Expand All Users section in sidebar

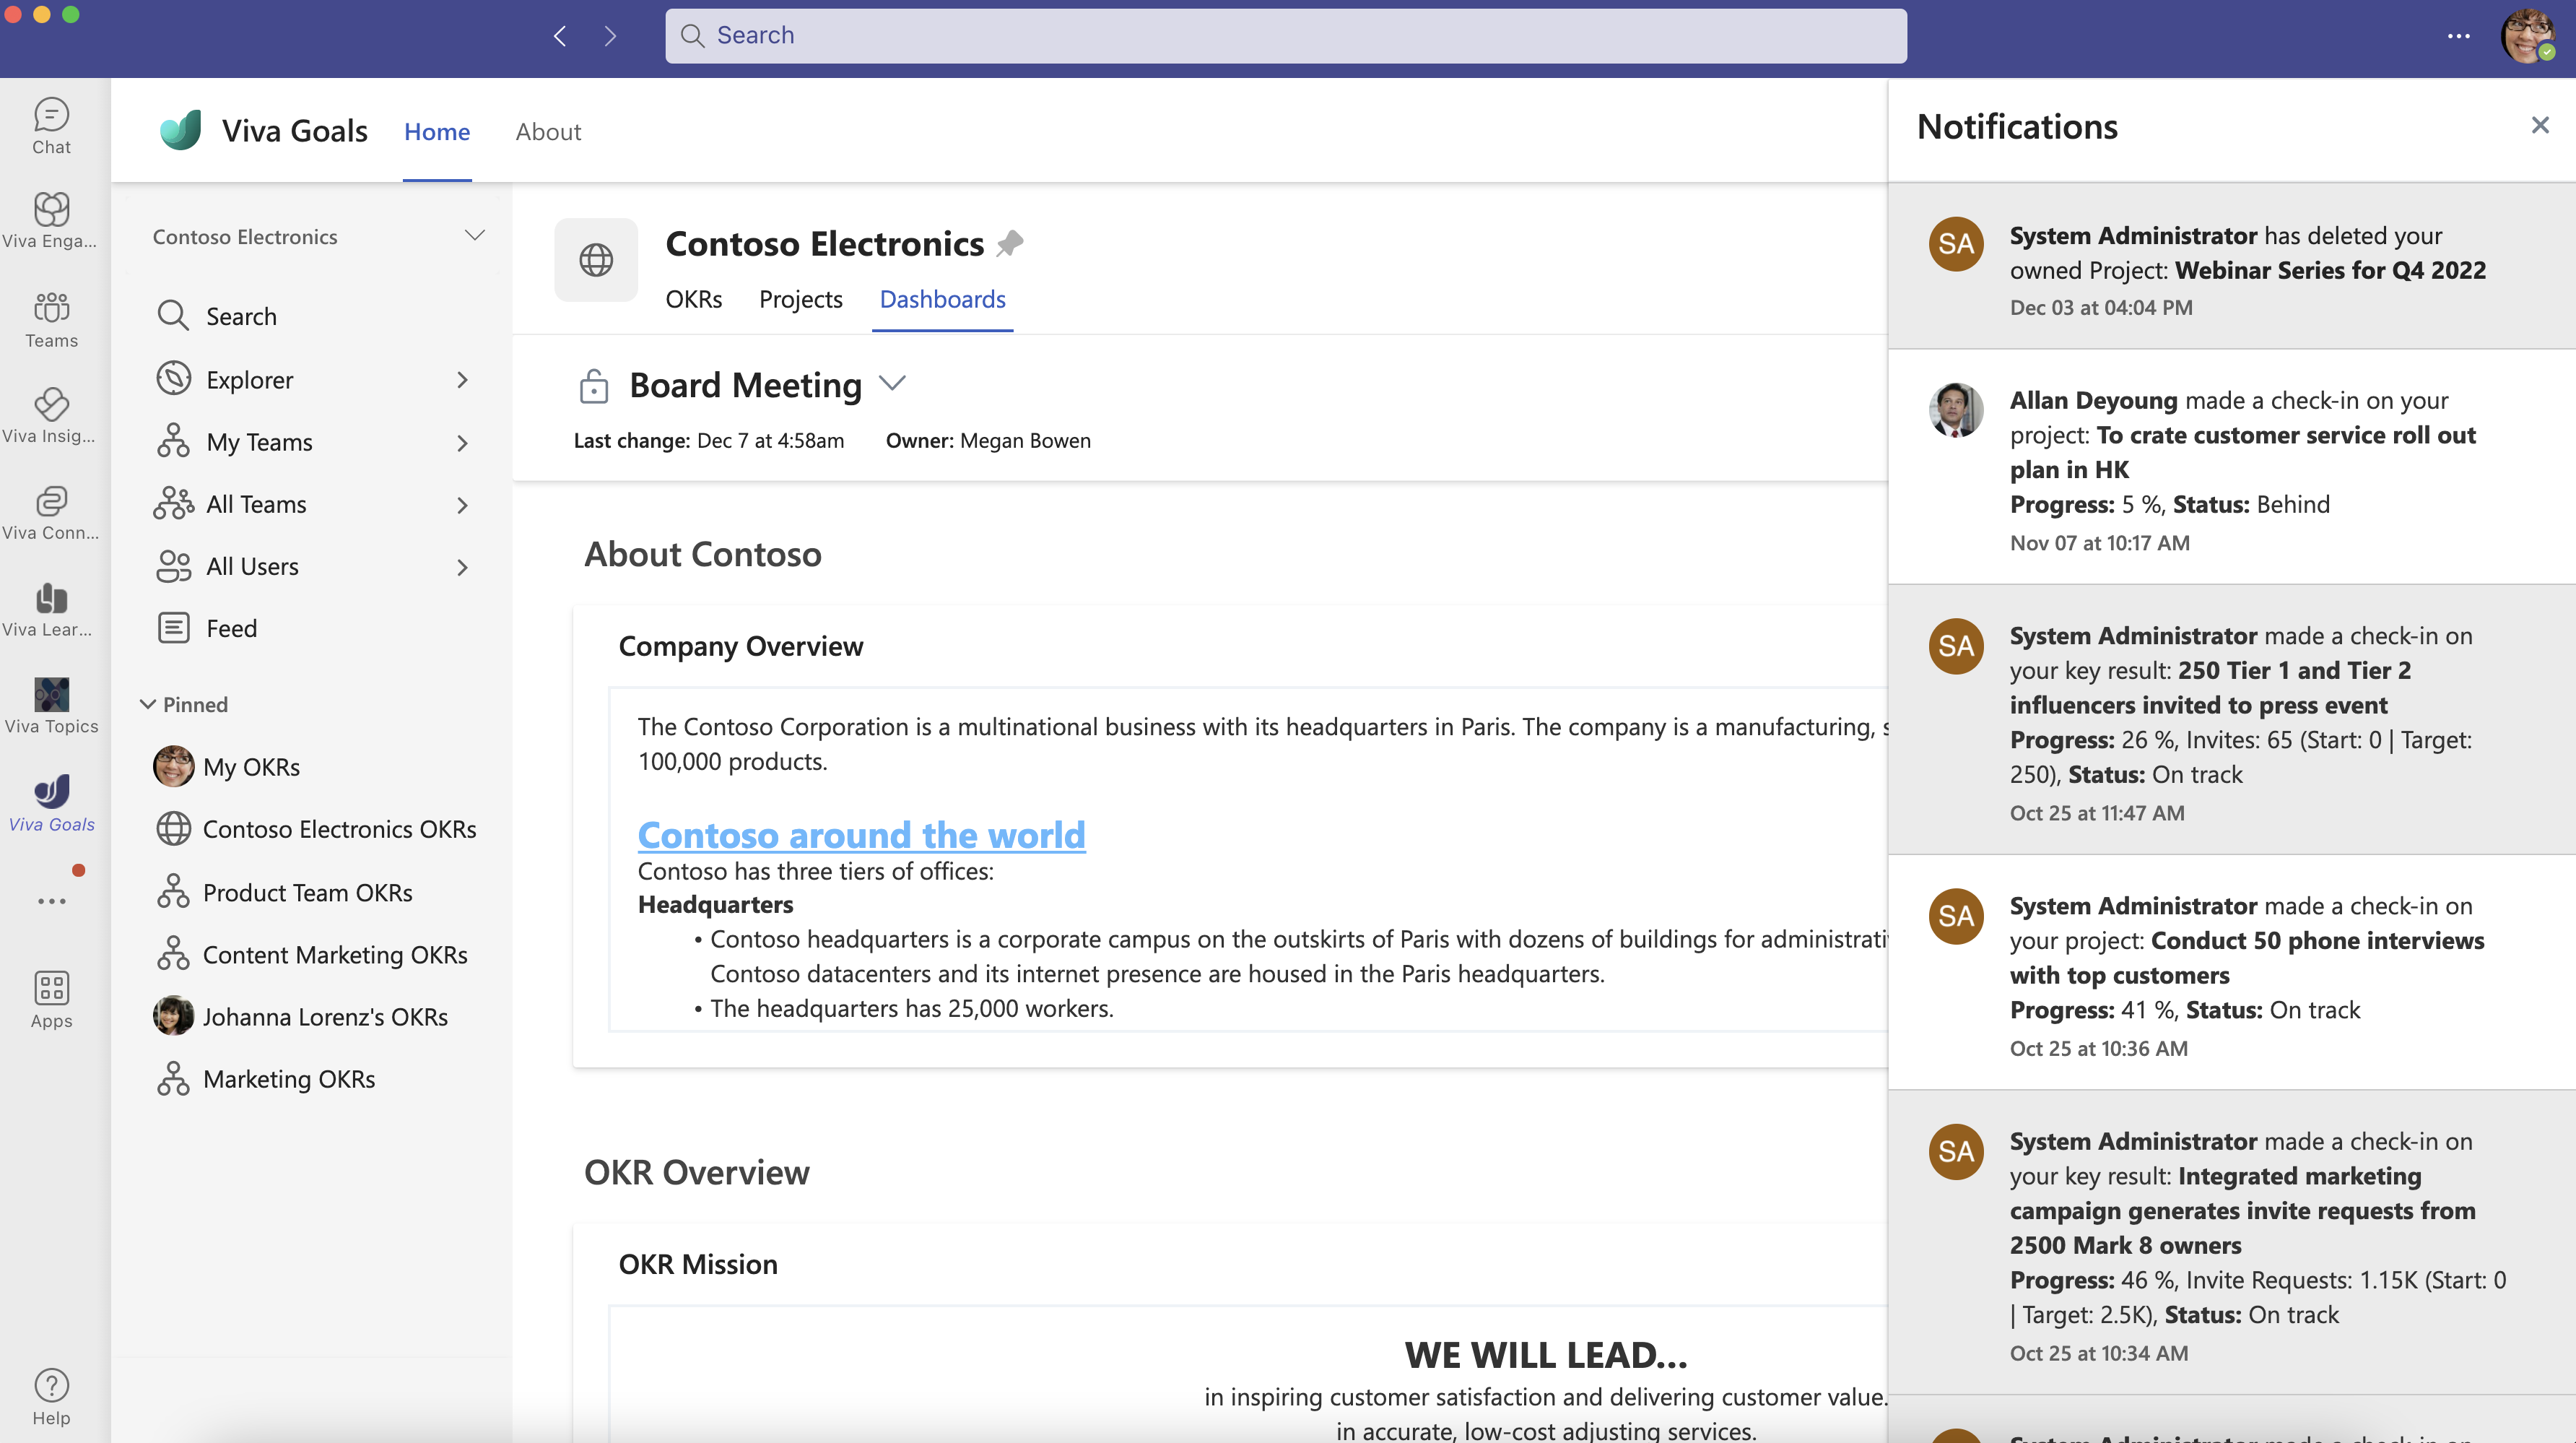pos(462,565)
